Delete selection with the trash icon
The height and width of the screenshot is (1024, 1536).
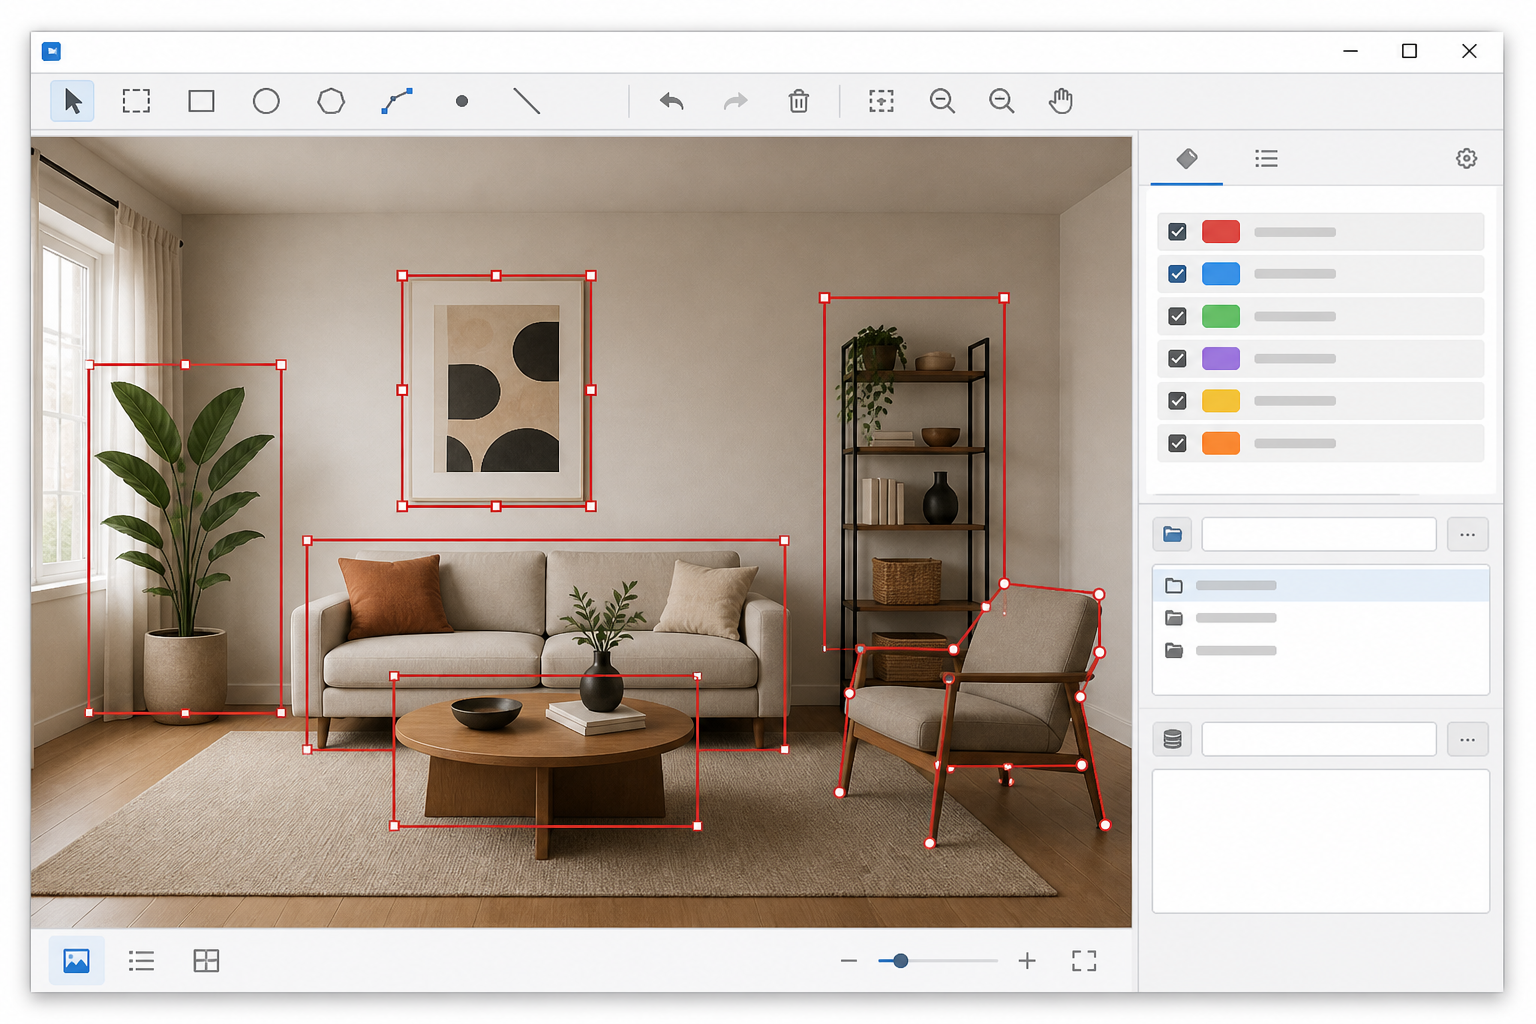[x=798, y=101]
